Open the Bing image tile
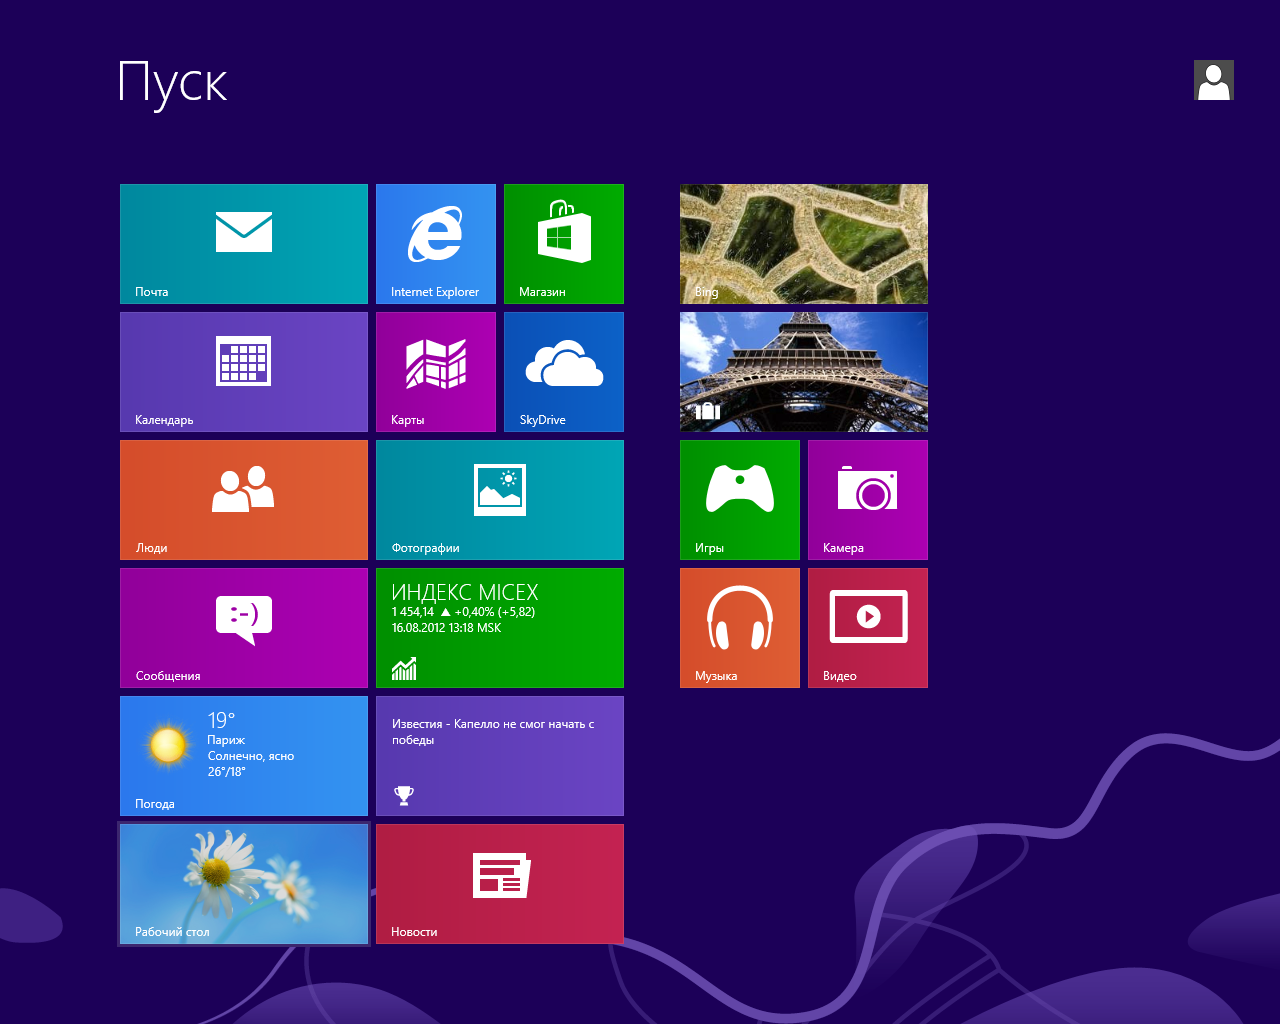Viewport: 1280px width, 1024px height. click(804, 244)
